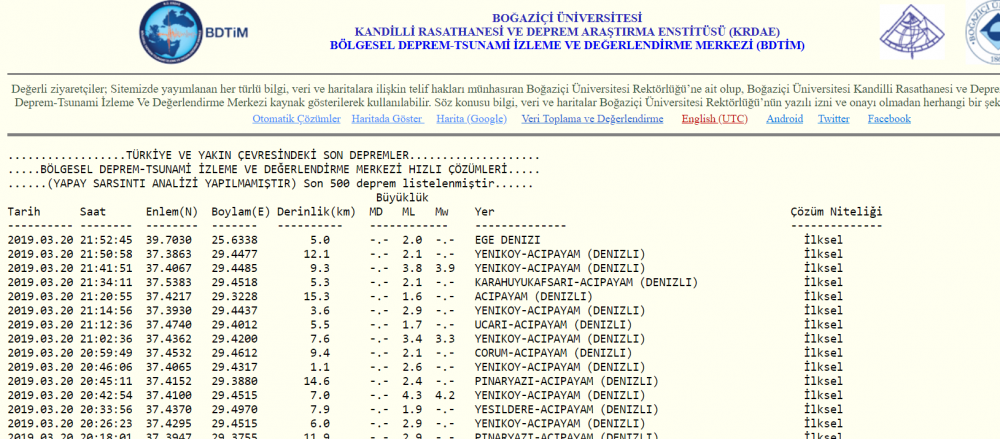Click the Büyüklük header label
Viewport: 1000px width, 439px height.
point(402,198)
